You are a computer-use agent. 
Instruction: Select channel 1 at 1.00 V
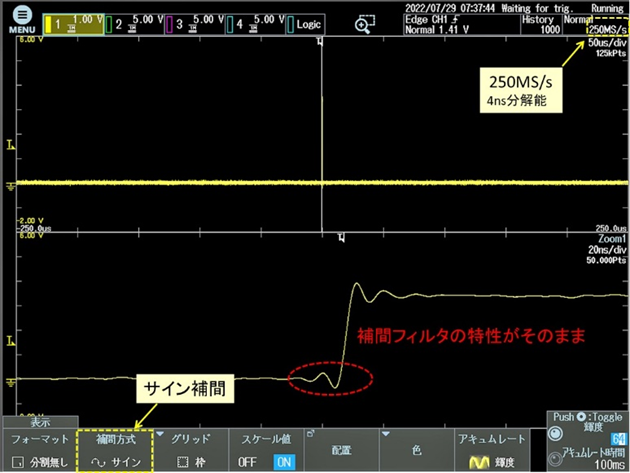74,24
